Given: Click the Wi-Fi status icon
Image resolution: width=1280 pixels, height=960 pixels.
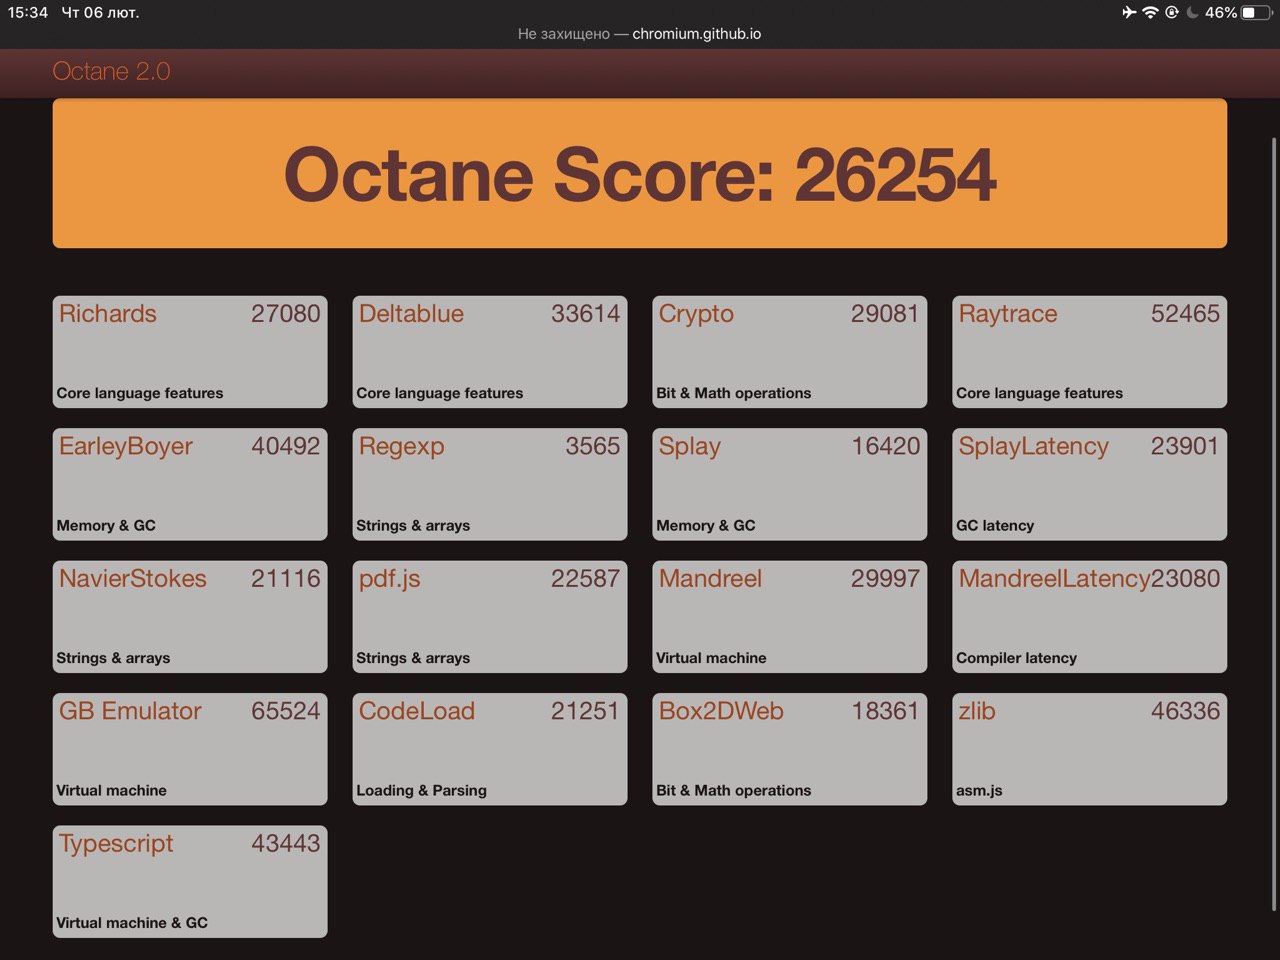Looking at the screenshot, I should pos(1150,13).
